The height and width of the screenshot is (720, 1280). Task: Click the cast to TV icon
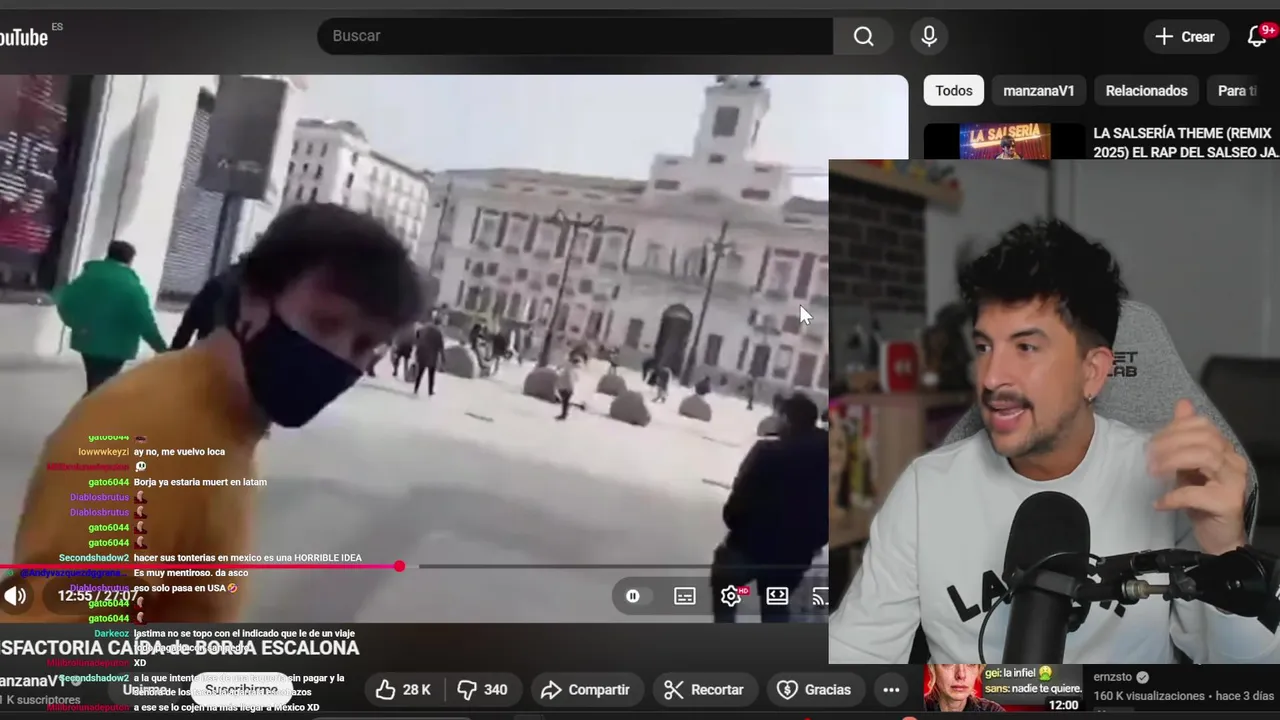[820, 597]
